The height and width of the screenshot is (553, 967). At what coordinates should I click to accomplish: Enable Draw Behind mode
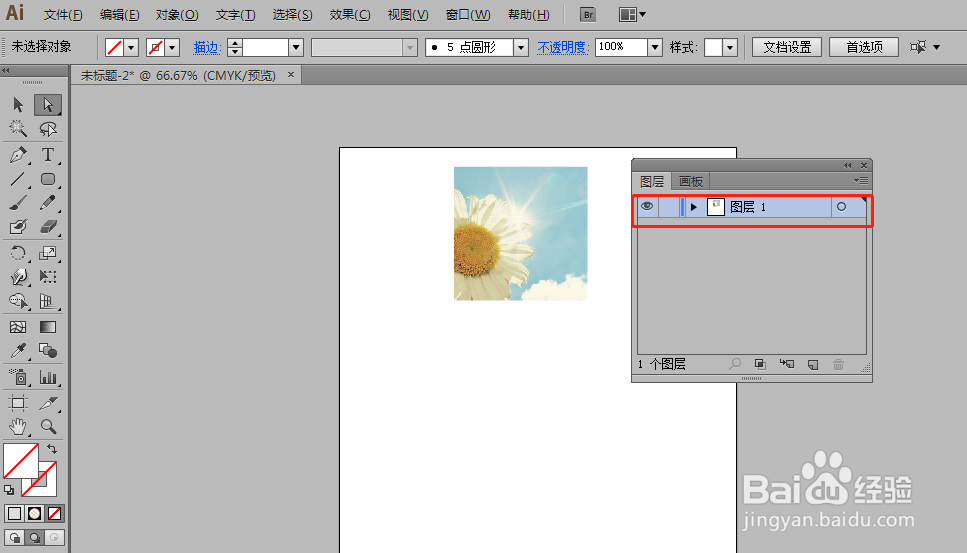click(35, 538)
